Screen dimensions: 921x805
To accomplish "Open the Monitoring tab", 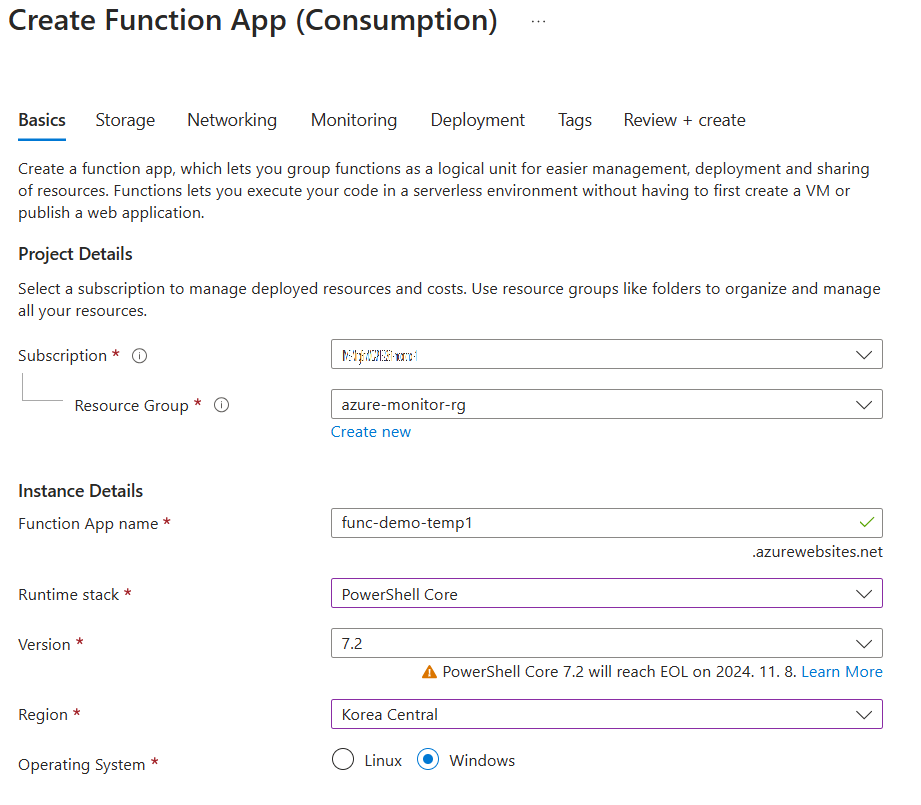I will (x=354, y=120).
